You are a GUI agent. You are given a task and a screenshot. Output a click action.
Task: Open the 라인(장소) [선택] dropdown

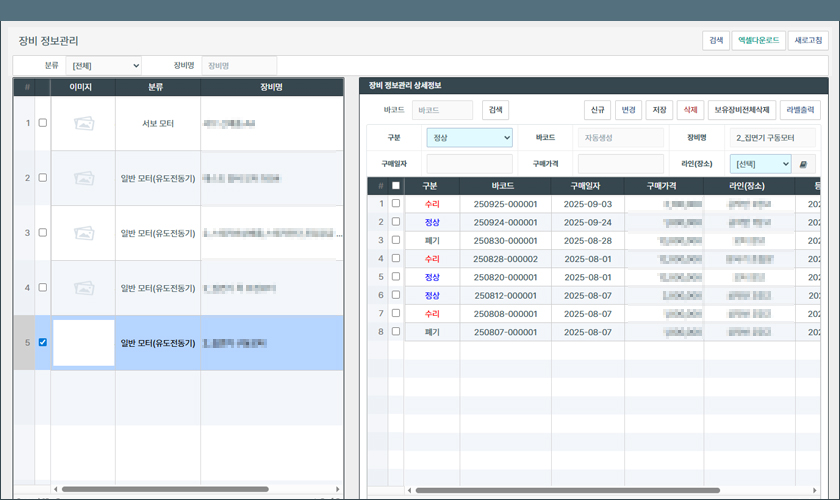click(761, 164)
